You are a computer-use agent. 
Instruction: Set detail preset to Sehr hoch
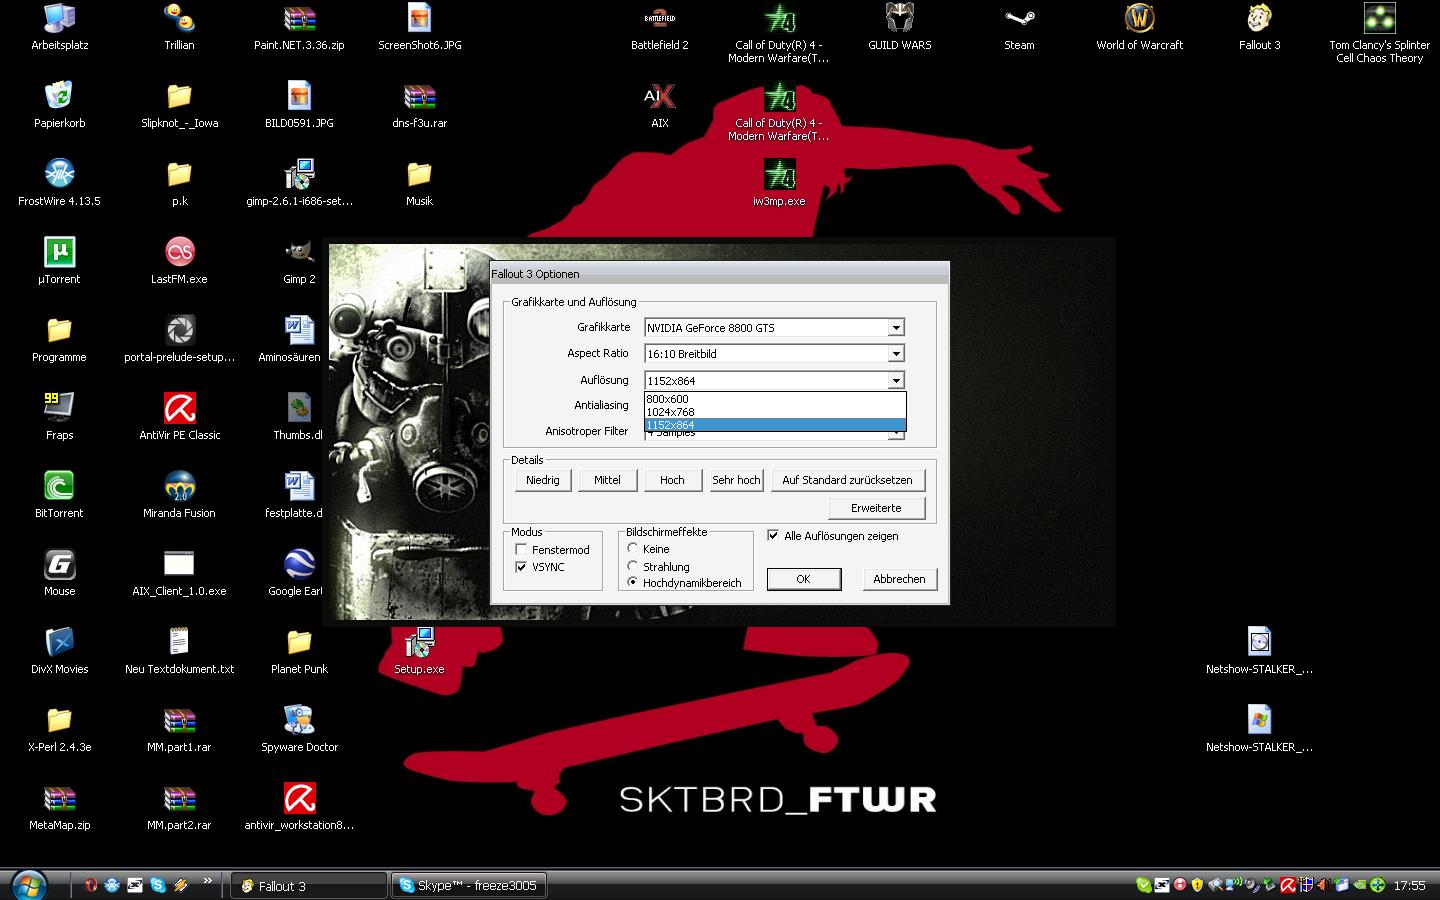(x=736, y=480)
